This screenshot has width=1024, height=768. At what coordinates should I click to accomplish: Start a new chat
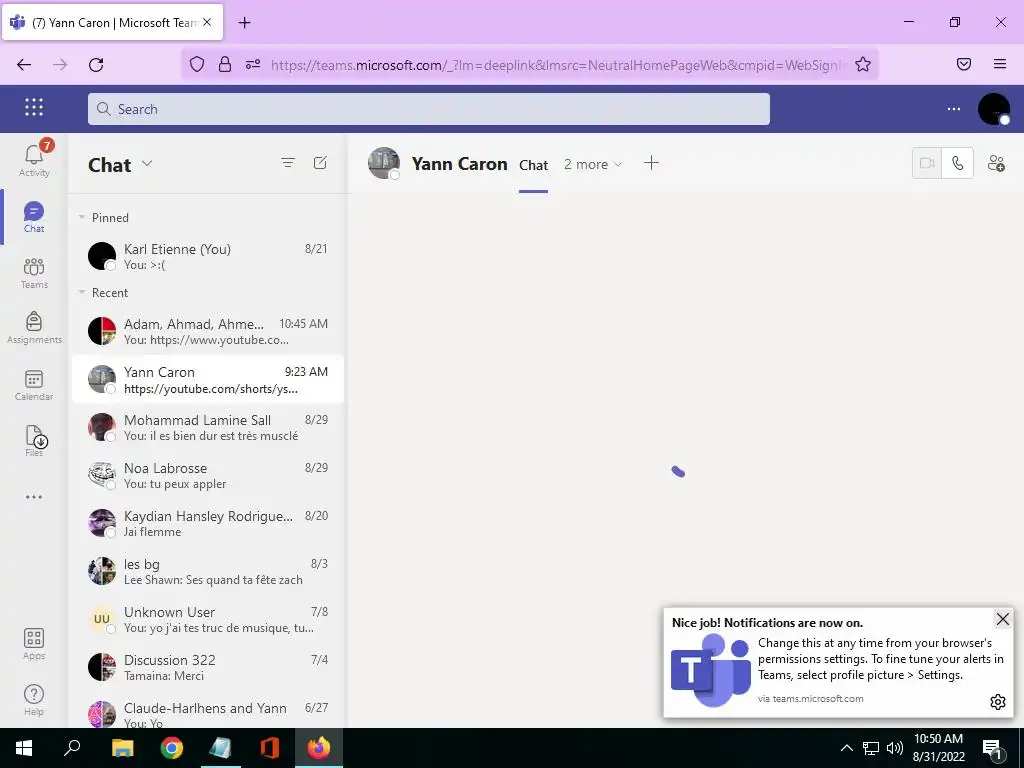pyautogui.click(x=320, y=163)
